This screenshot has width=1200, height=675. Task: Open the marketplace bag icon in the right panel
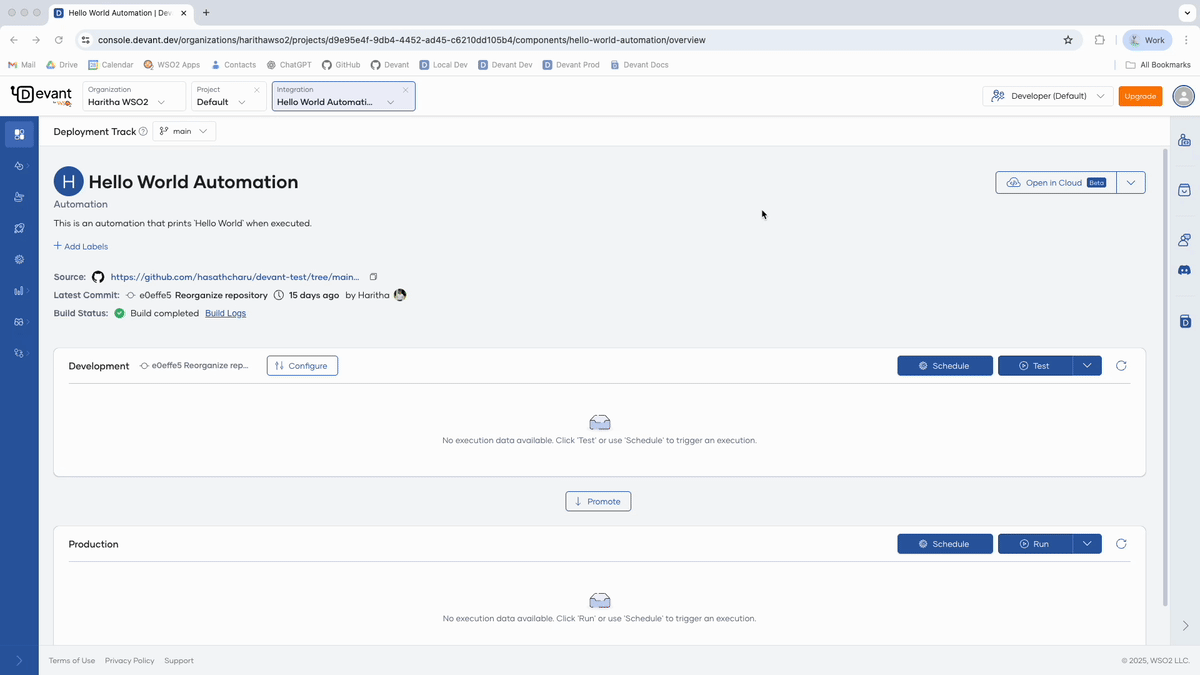click(x=1185, y=190)
